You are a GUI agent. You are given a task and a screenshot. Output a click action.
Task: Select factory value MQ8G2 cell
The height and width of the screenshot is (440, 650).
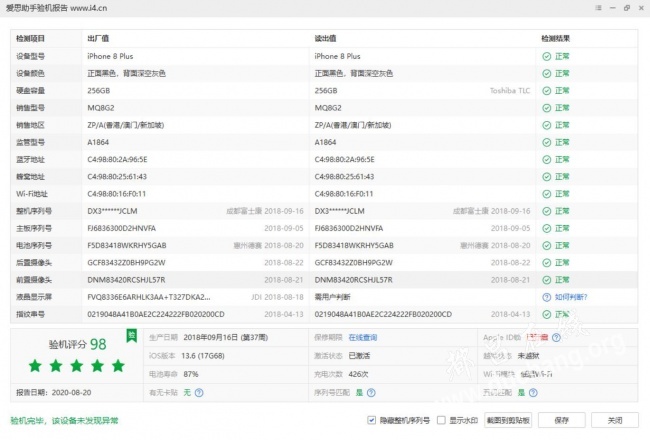[x=101, y=108]
